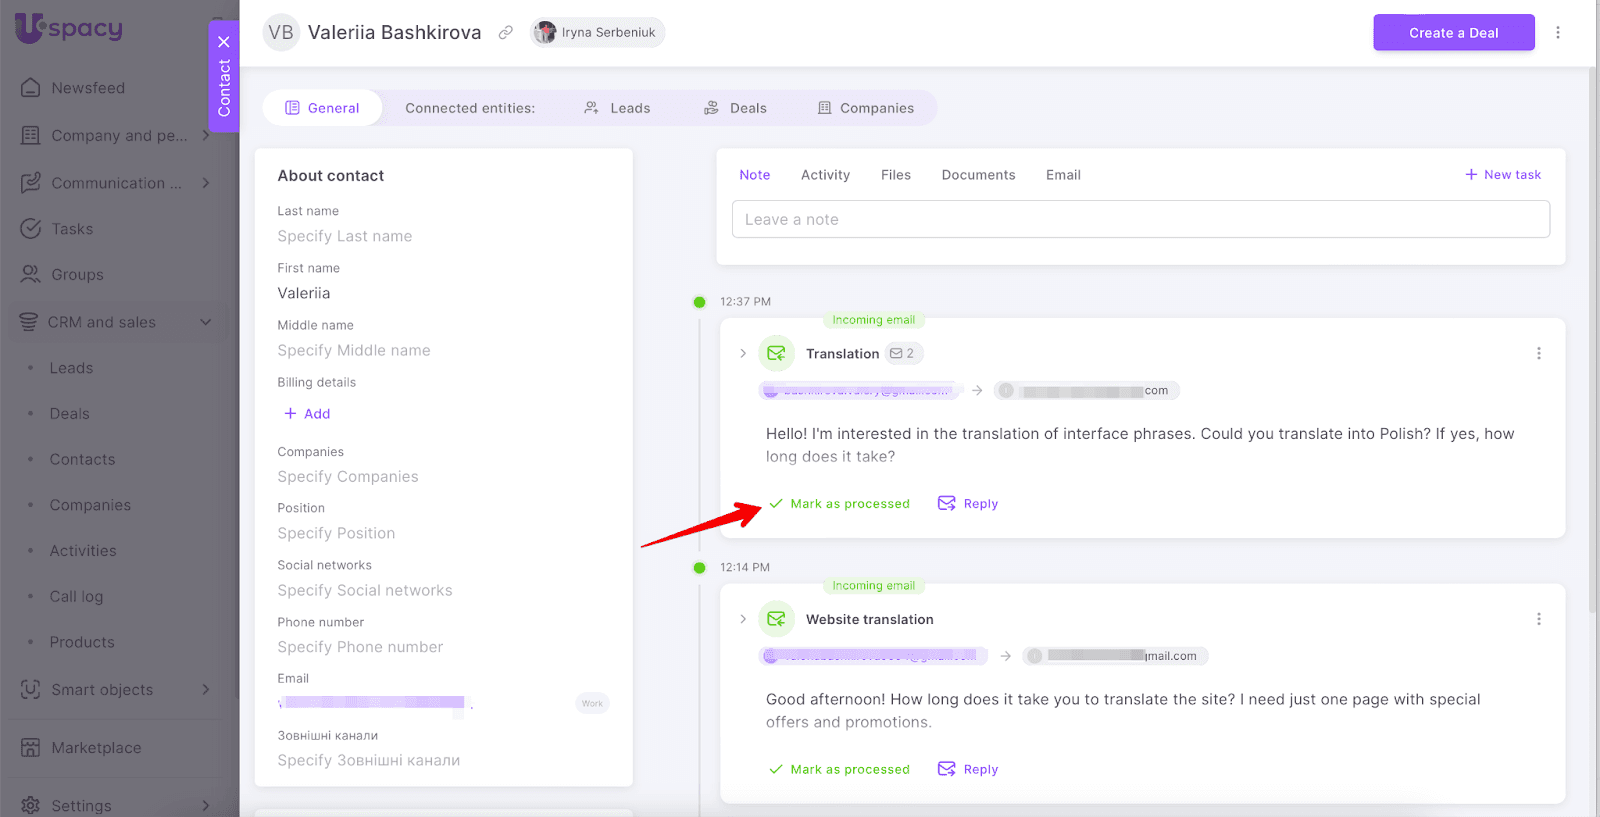Open the Deals connected entities tab

coord(736,108)
